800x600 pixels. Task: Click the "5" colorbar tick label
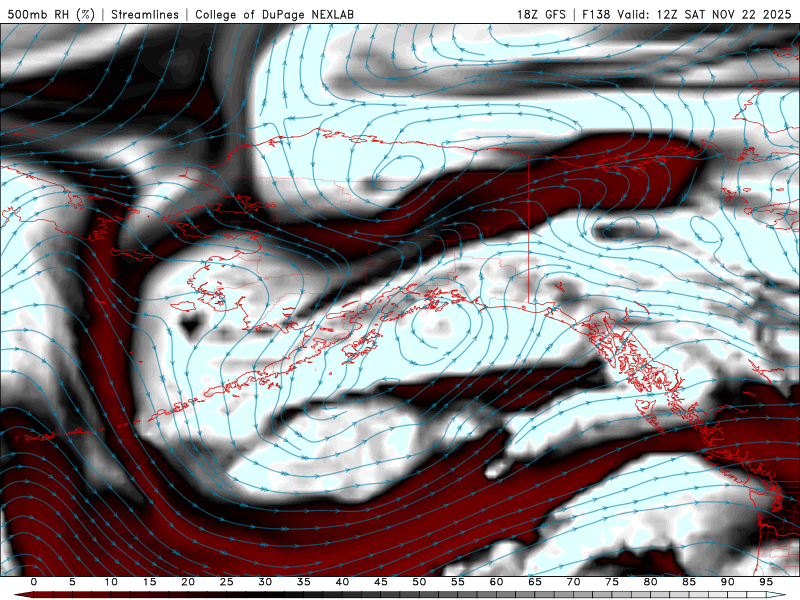[72, 582]
